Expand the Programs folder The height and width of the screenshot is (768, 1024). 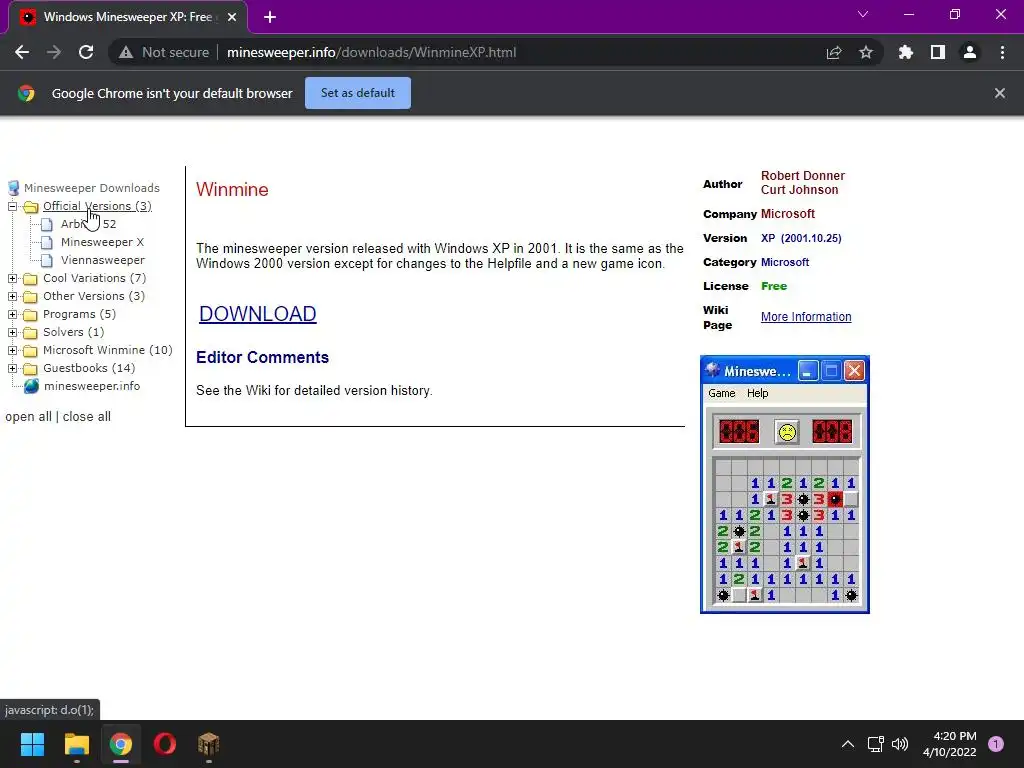(12, 314)
